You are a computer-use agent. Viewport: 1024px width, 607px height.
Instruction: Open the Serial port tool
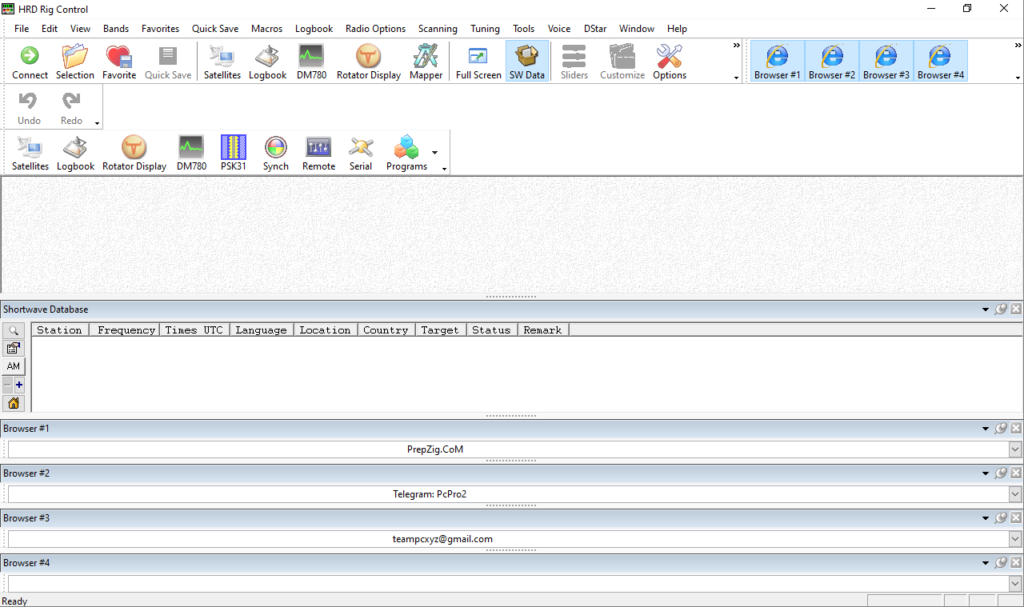coord(360,154)
